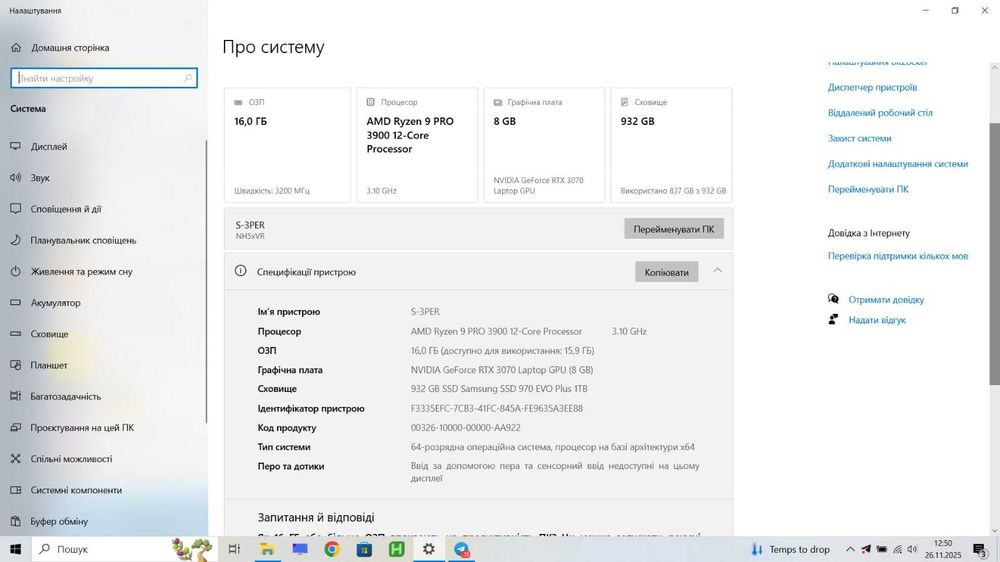Click the clock 12:50 date display
The image size is (1000, 562).
tap(943, 549)
